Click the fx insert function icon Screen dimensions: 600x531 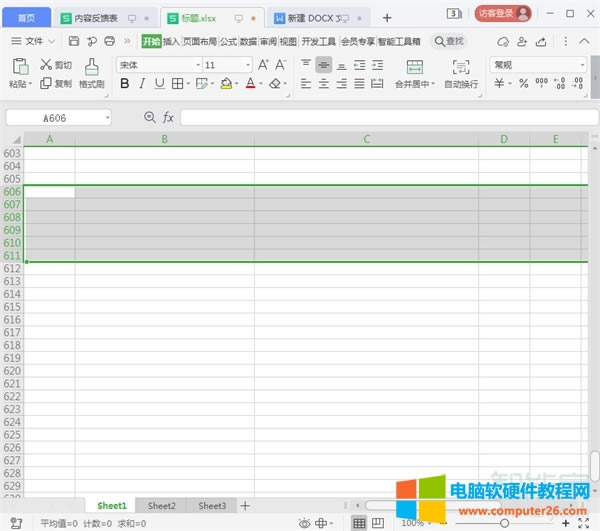(x=168, y=117)
